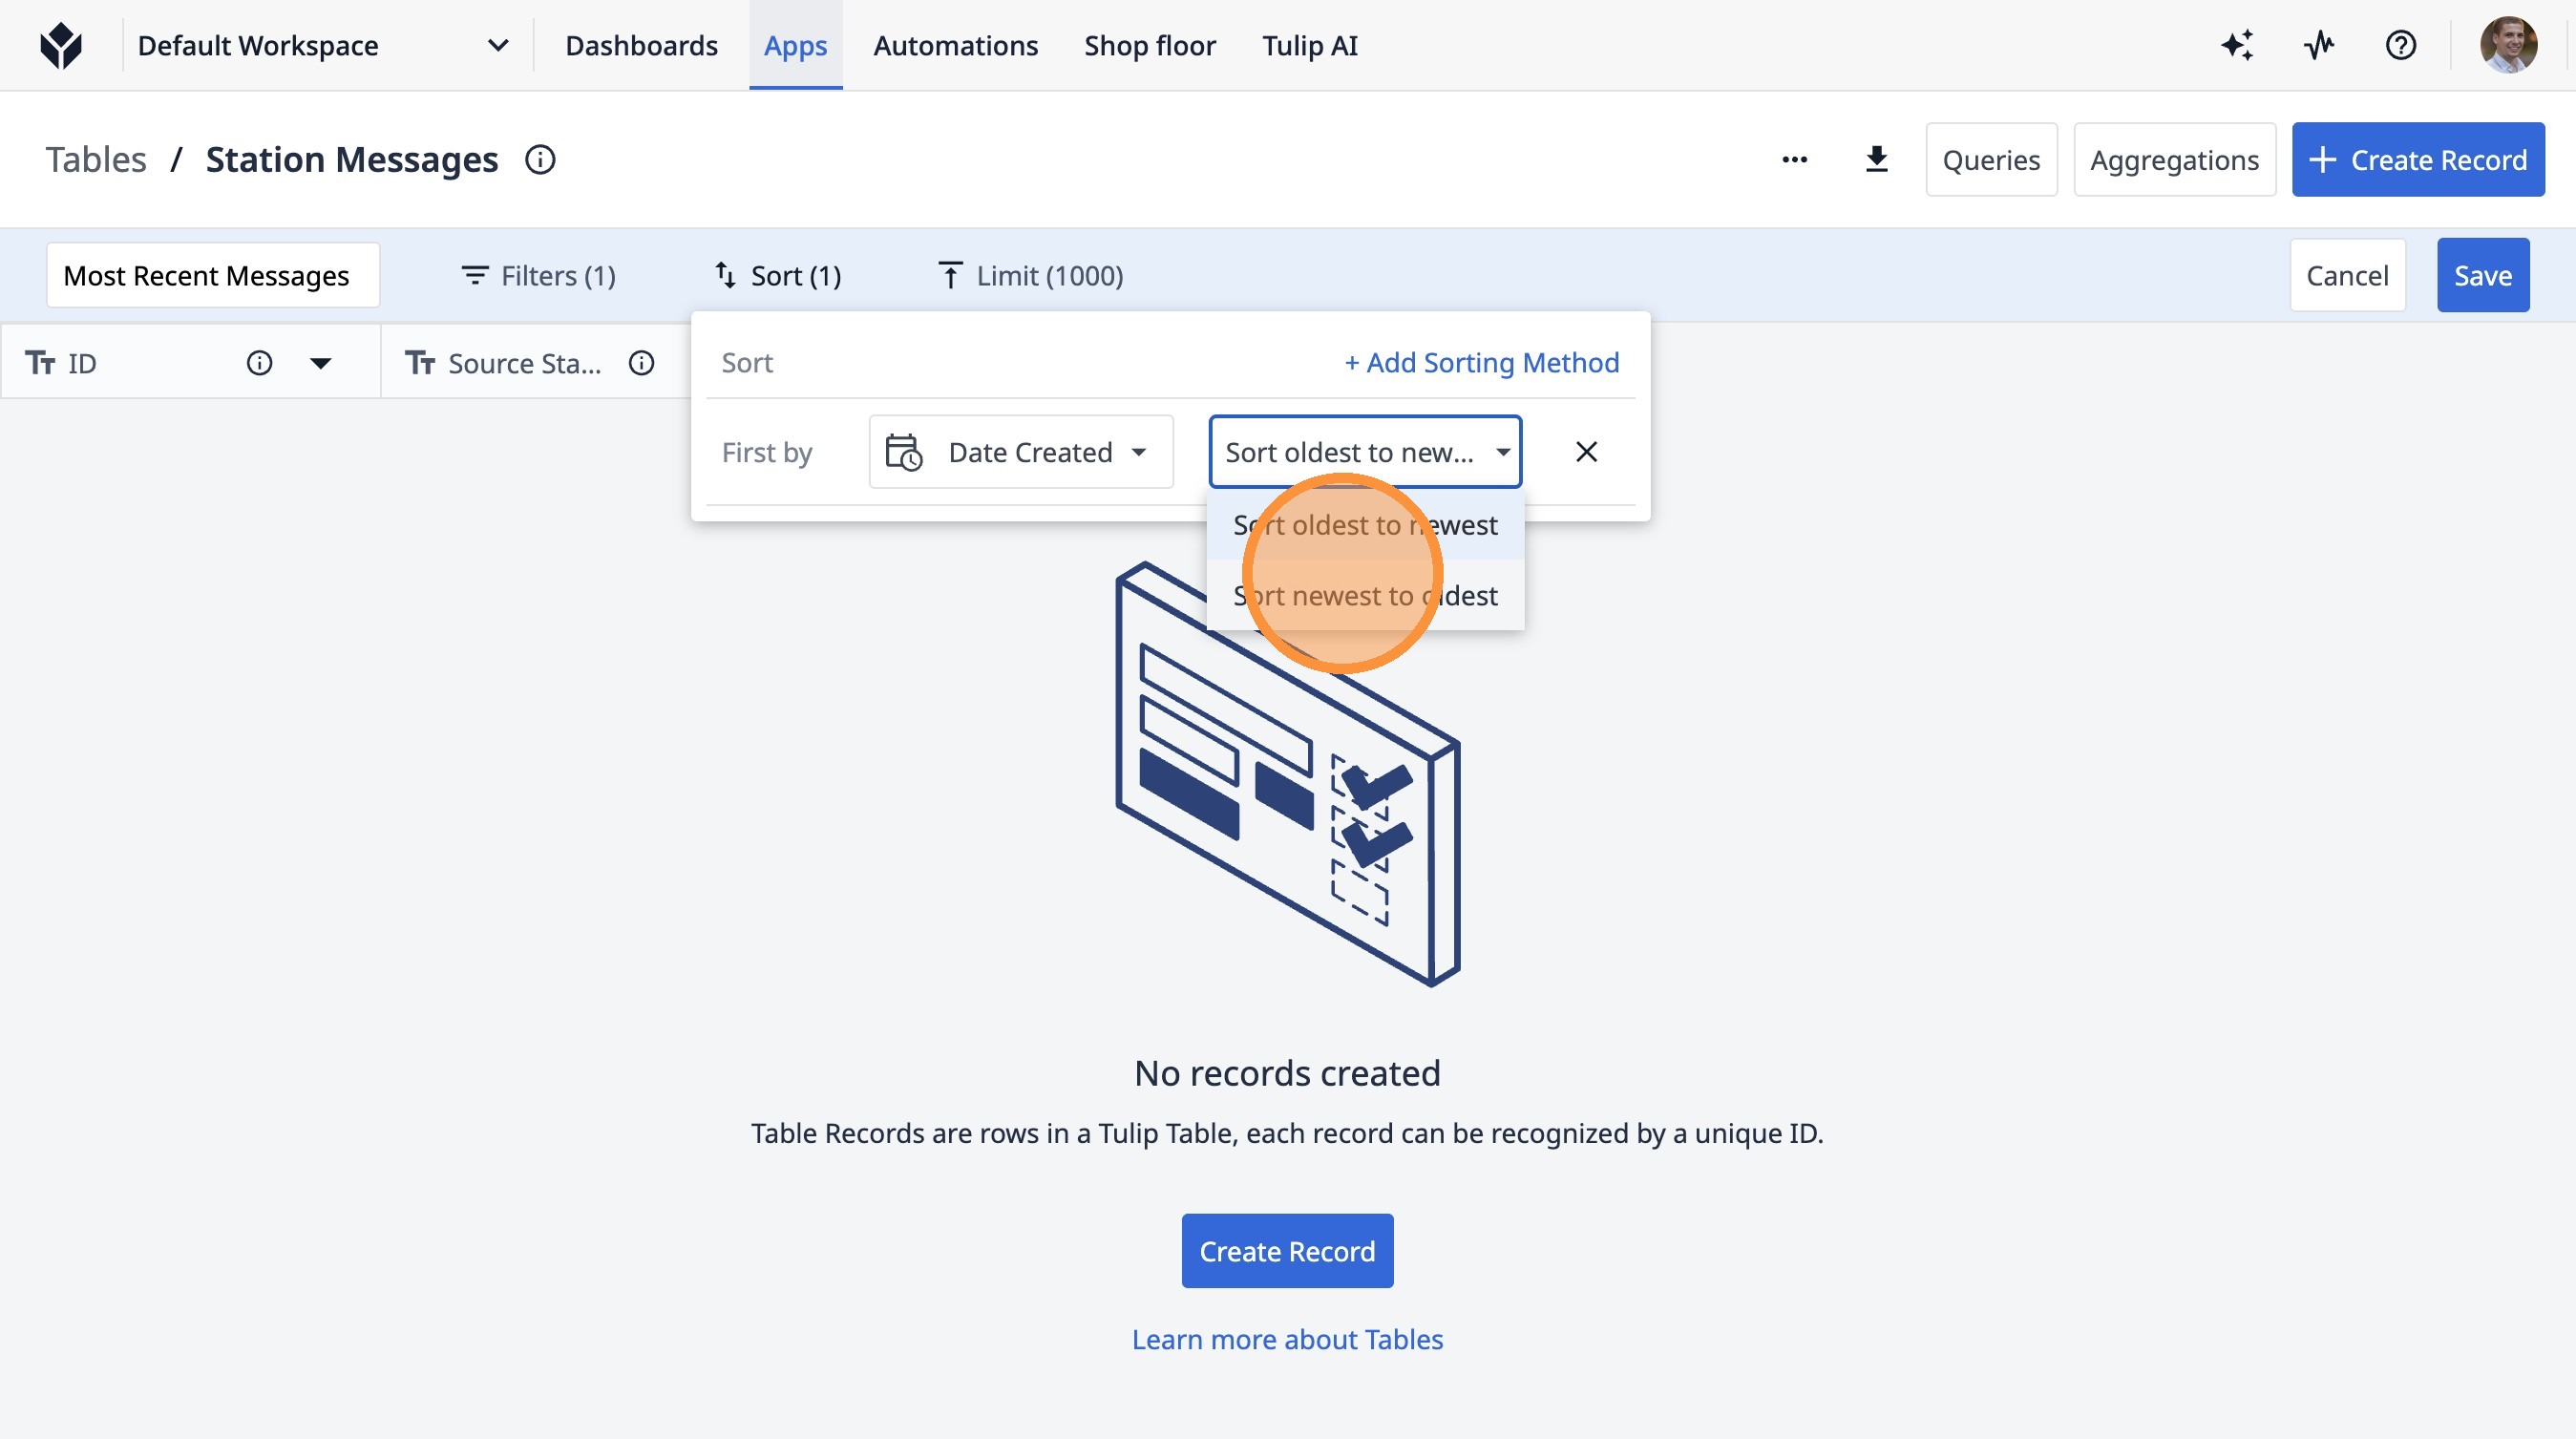Select Sort newest to oldest option

click(1364, 596)
